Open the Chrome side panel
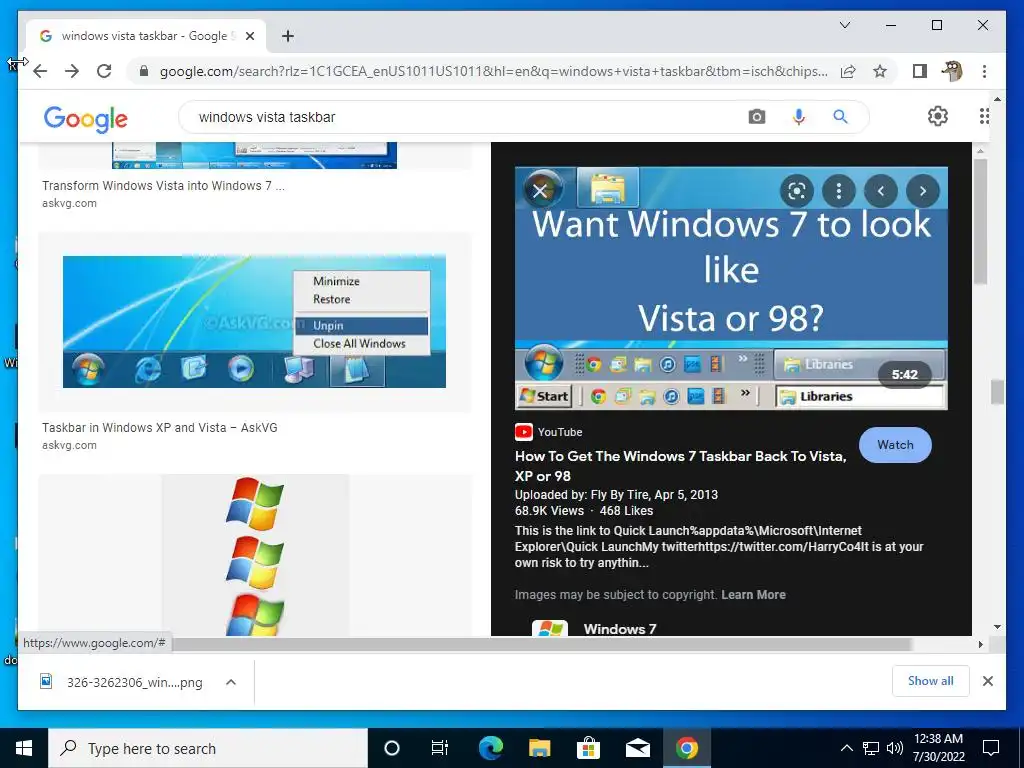 pyautogui.click(x=920, y=71)
